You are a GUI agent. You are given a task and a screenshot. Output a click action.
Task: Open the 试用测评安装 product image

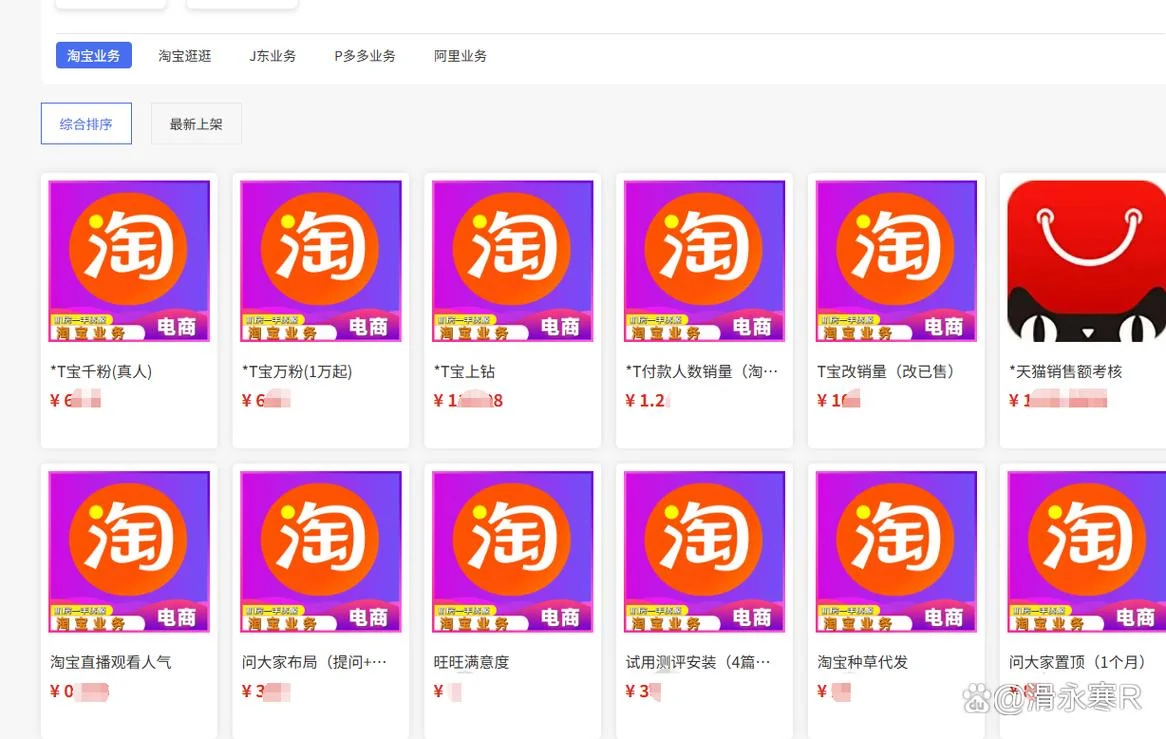705,552
